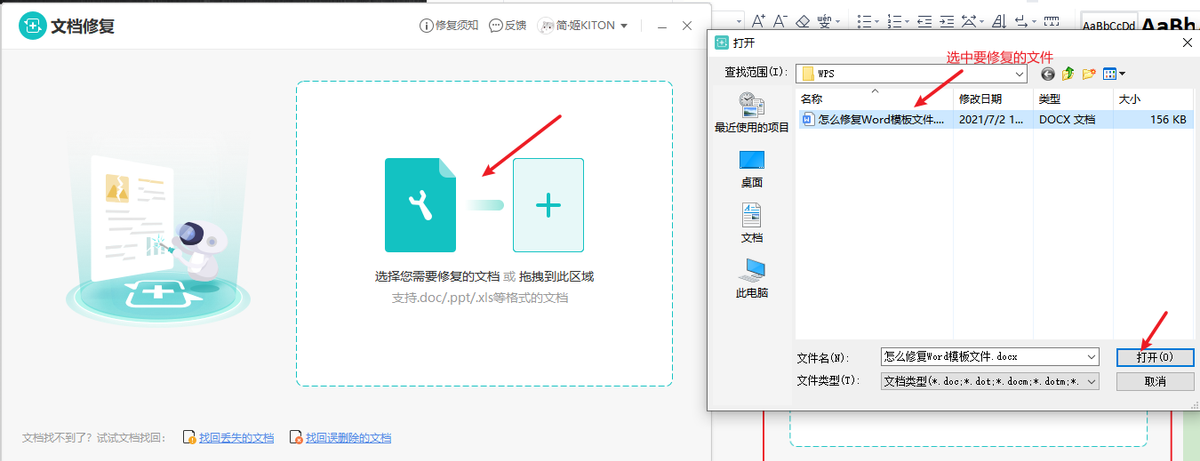Click the ruler/tab stops icon in WPS
1200x461 pixels.
pyautogui.click(x=1051, y=20)
